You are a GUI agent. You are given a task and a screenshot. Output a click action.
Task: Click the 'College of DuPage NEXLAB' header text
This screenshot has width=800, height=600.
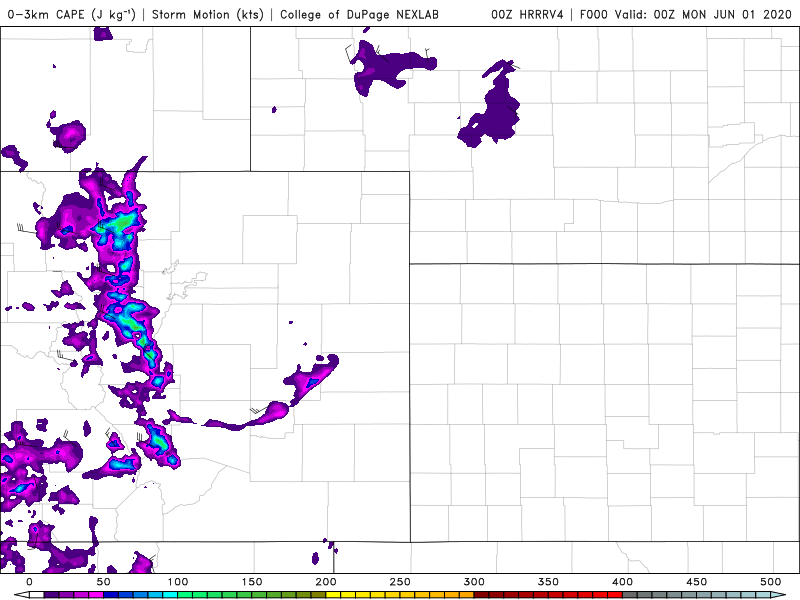coord(359,14)
